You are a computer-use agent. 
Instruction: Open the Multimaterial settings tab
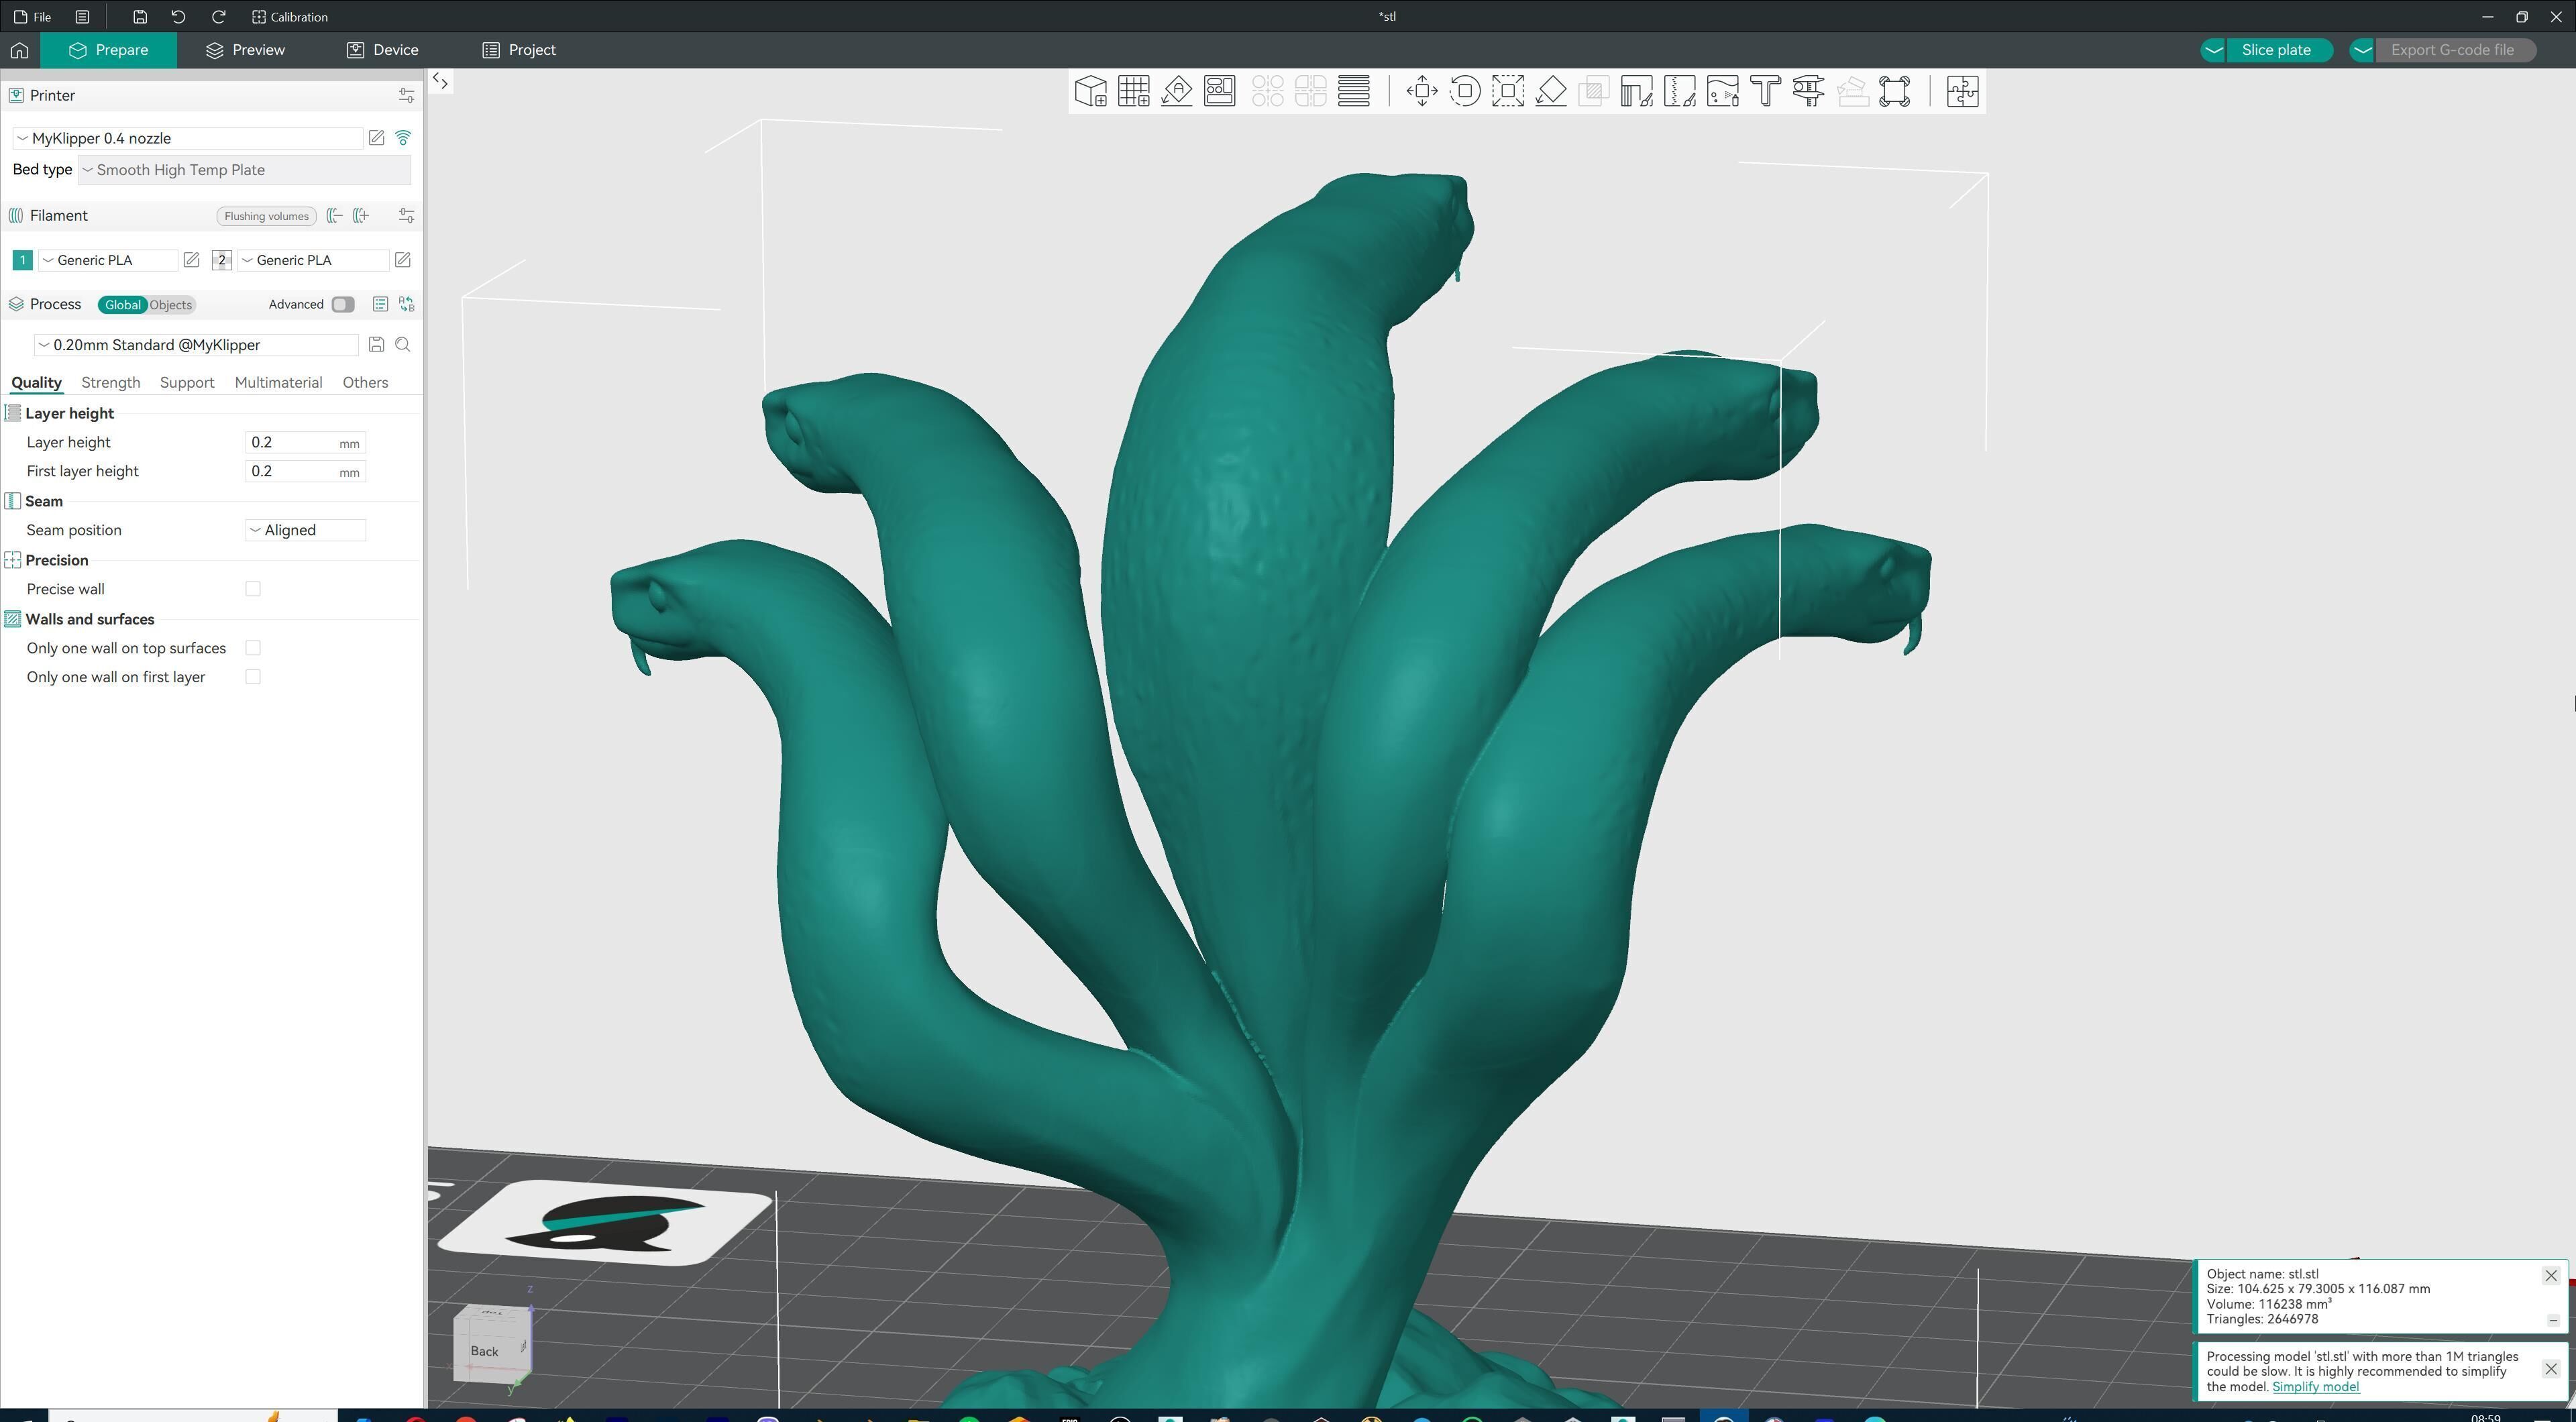click(x=278, y=383)
